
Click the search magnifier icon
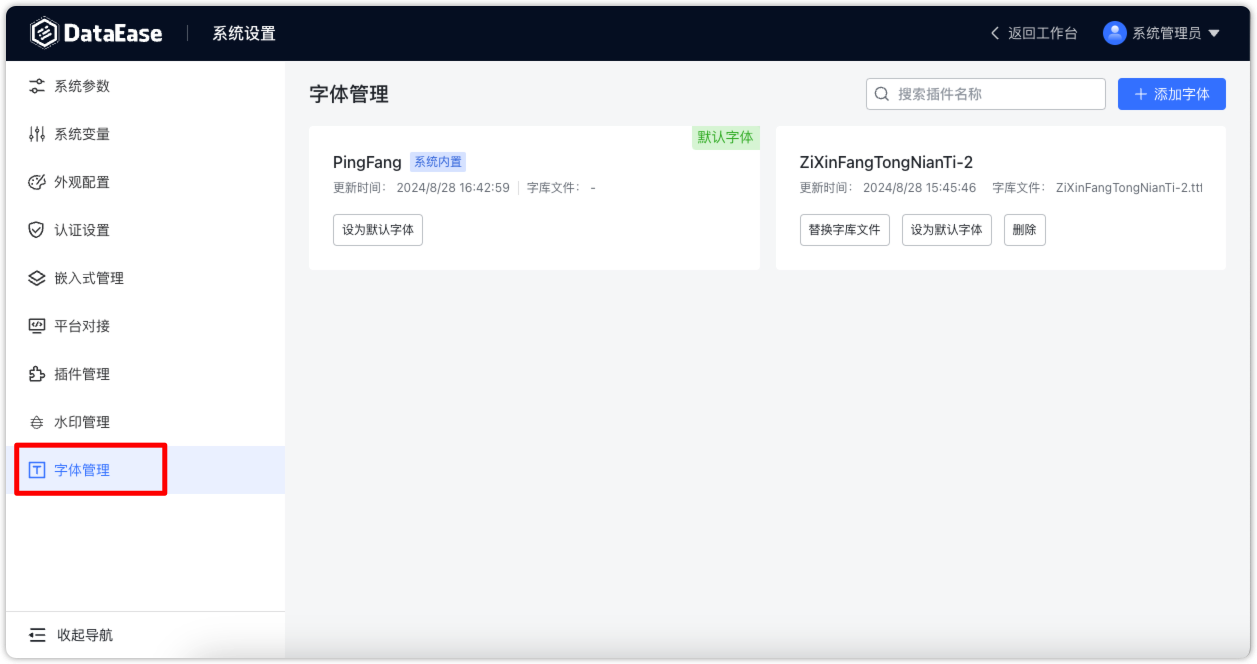(881, 93)
